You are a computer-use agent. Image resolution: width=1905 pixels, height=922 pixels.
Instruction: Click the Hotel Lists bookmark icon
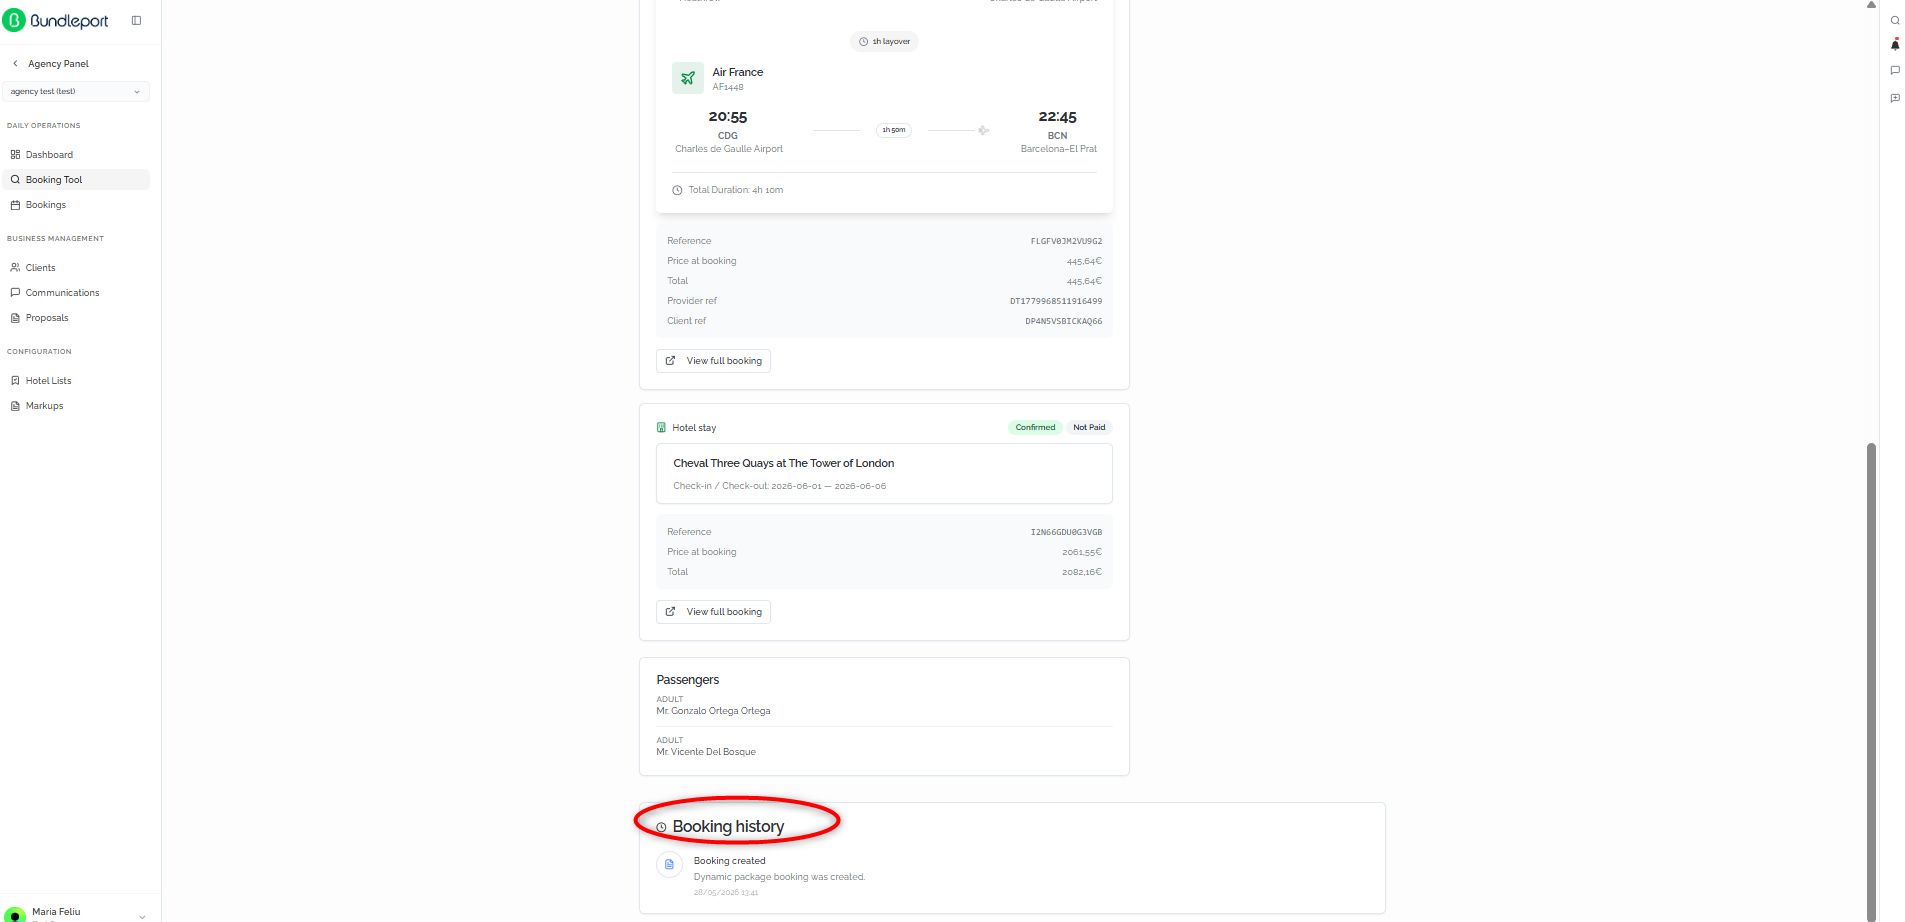pyautogui.click(x=15, y=380)
